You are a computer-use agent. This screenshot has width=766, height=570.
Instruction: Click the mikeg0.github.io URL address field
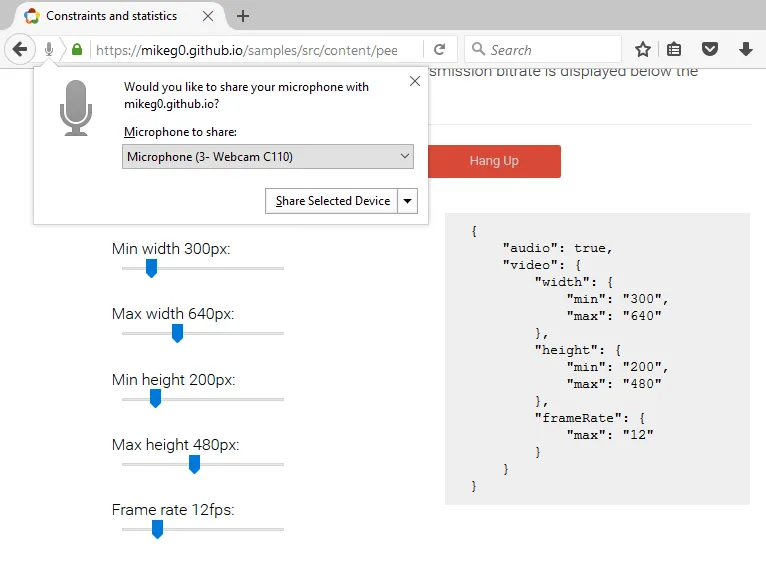coord(250,49)
